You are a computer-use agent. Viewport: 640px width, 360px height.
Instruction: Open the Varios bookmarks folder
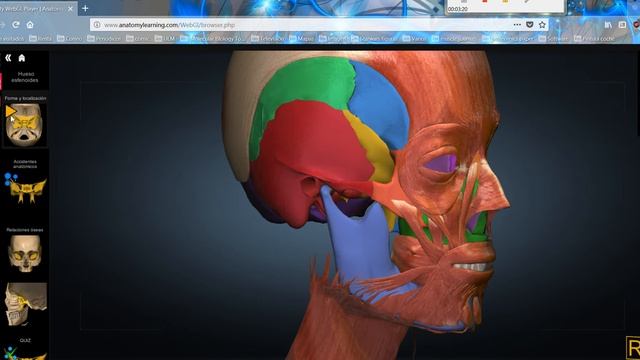coord(414,38)
